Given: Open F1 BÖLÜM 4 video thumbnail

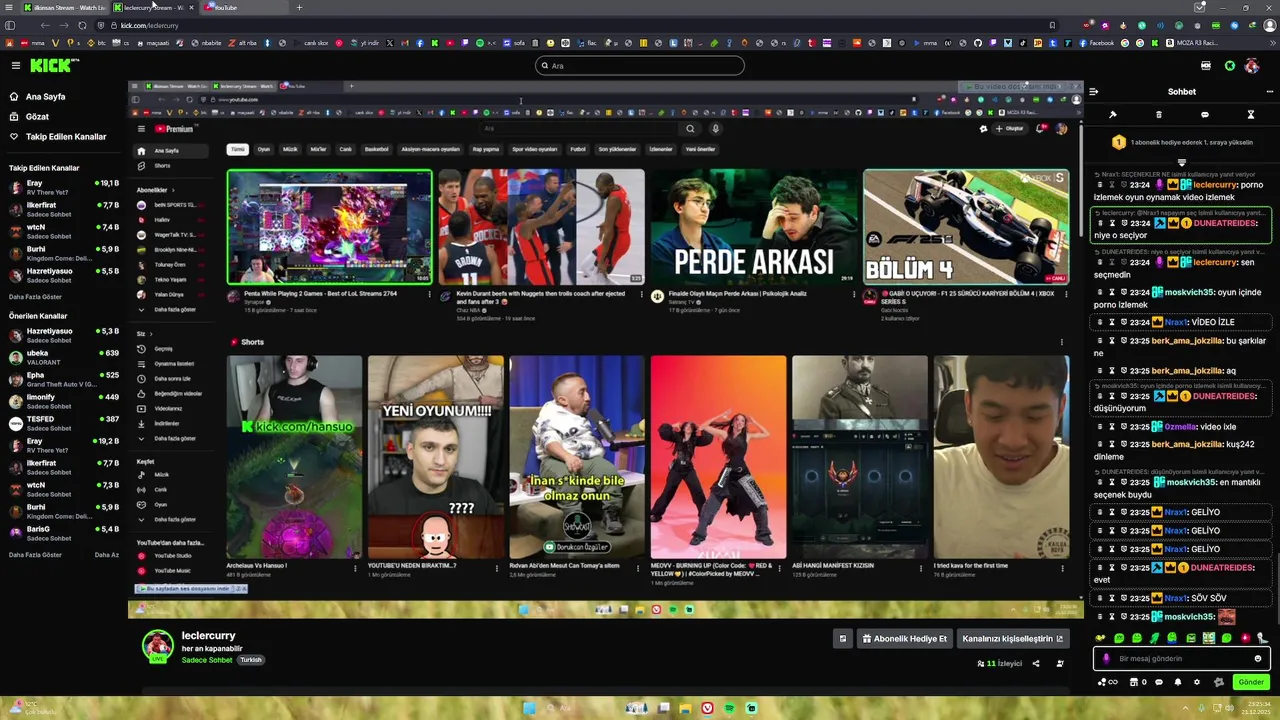Looking at the screenshot, I should 966,227.
